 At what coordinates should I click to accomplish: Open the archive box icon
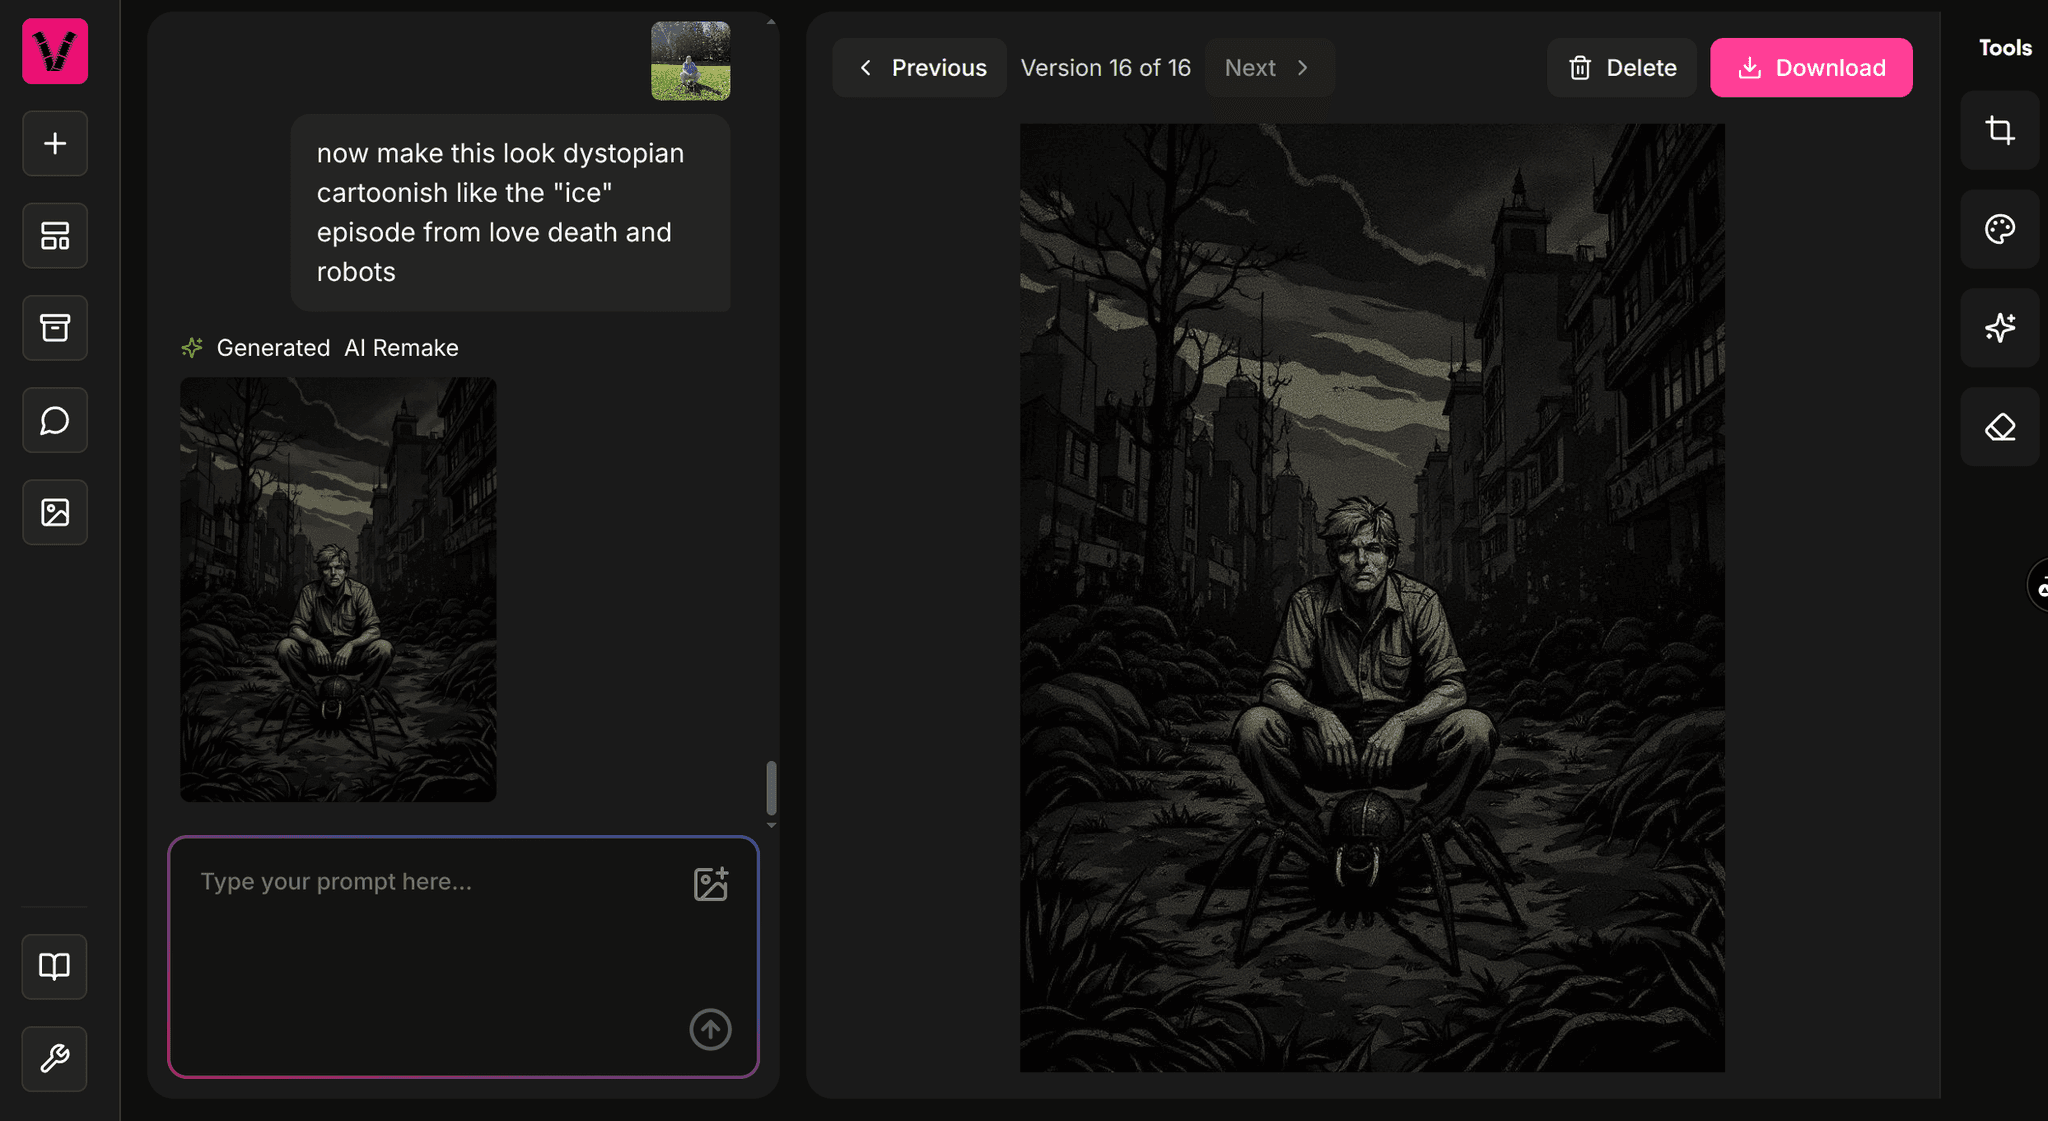pyautogui.click(x=55, y=328)
